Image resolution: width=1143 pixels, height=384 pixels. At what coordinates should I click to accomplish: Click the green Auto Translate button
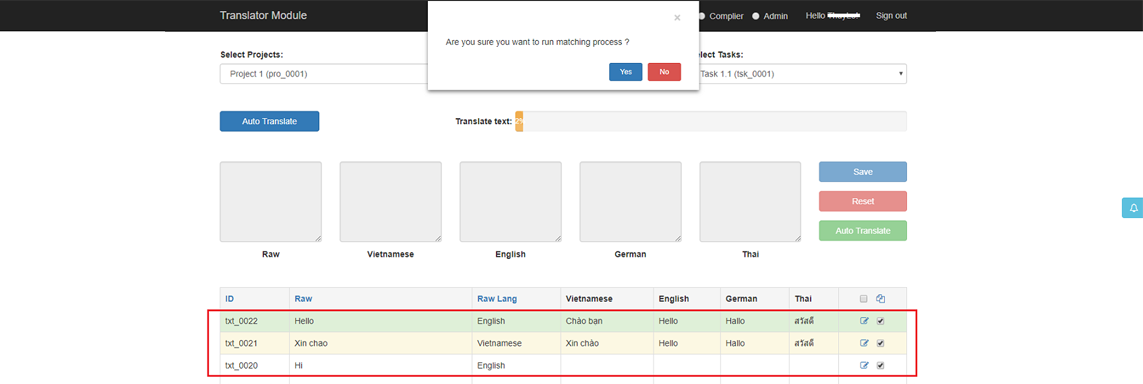tap(863, 230)
